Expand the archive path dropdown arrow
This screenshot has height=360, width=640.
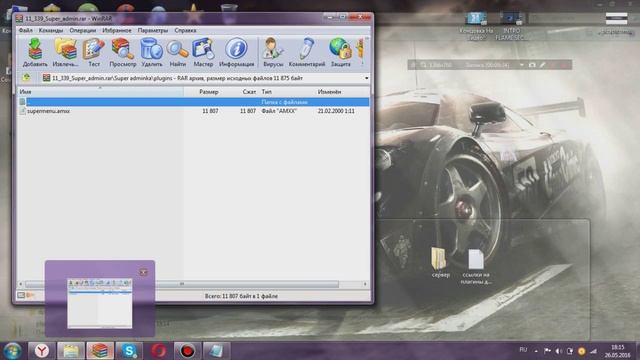(x=366, y=78)
